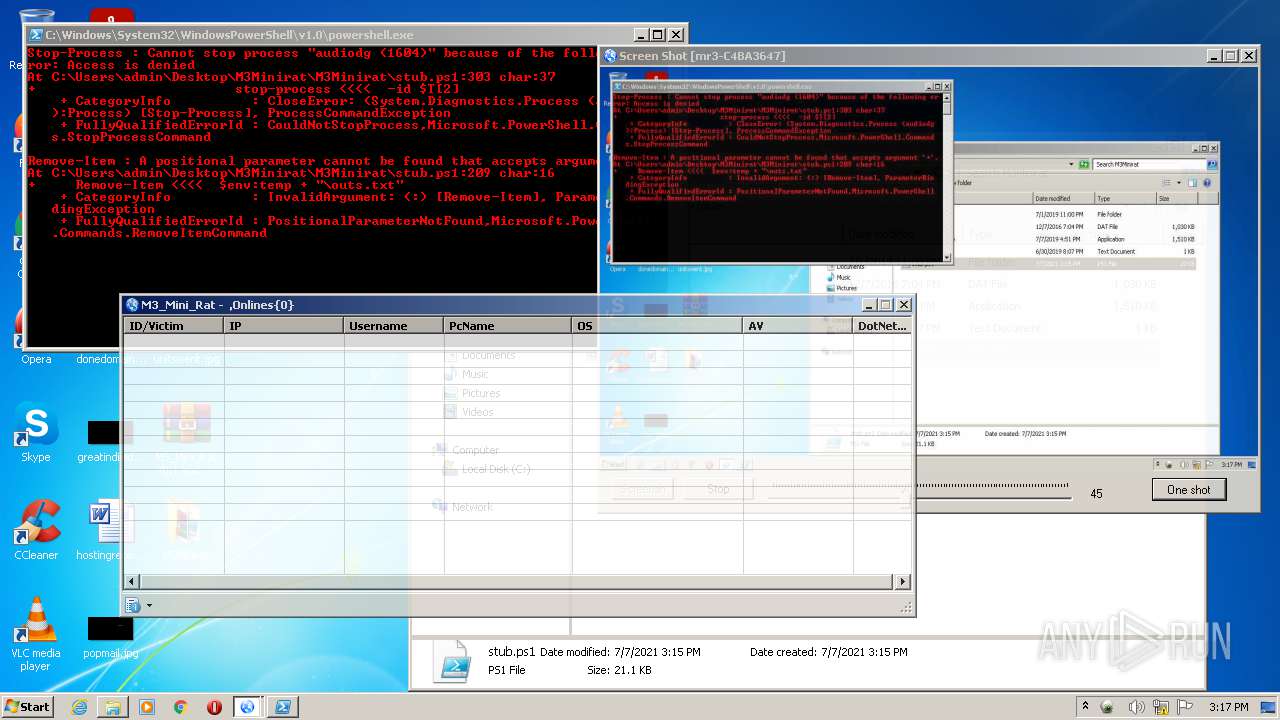Sort by the OS column header
Viewport: 1280px width, 720px height.
coord(657,326)
